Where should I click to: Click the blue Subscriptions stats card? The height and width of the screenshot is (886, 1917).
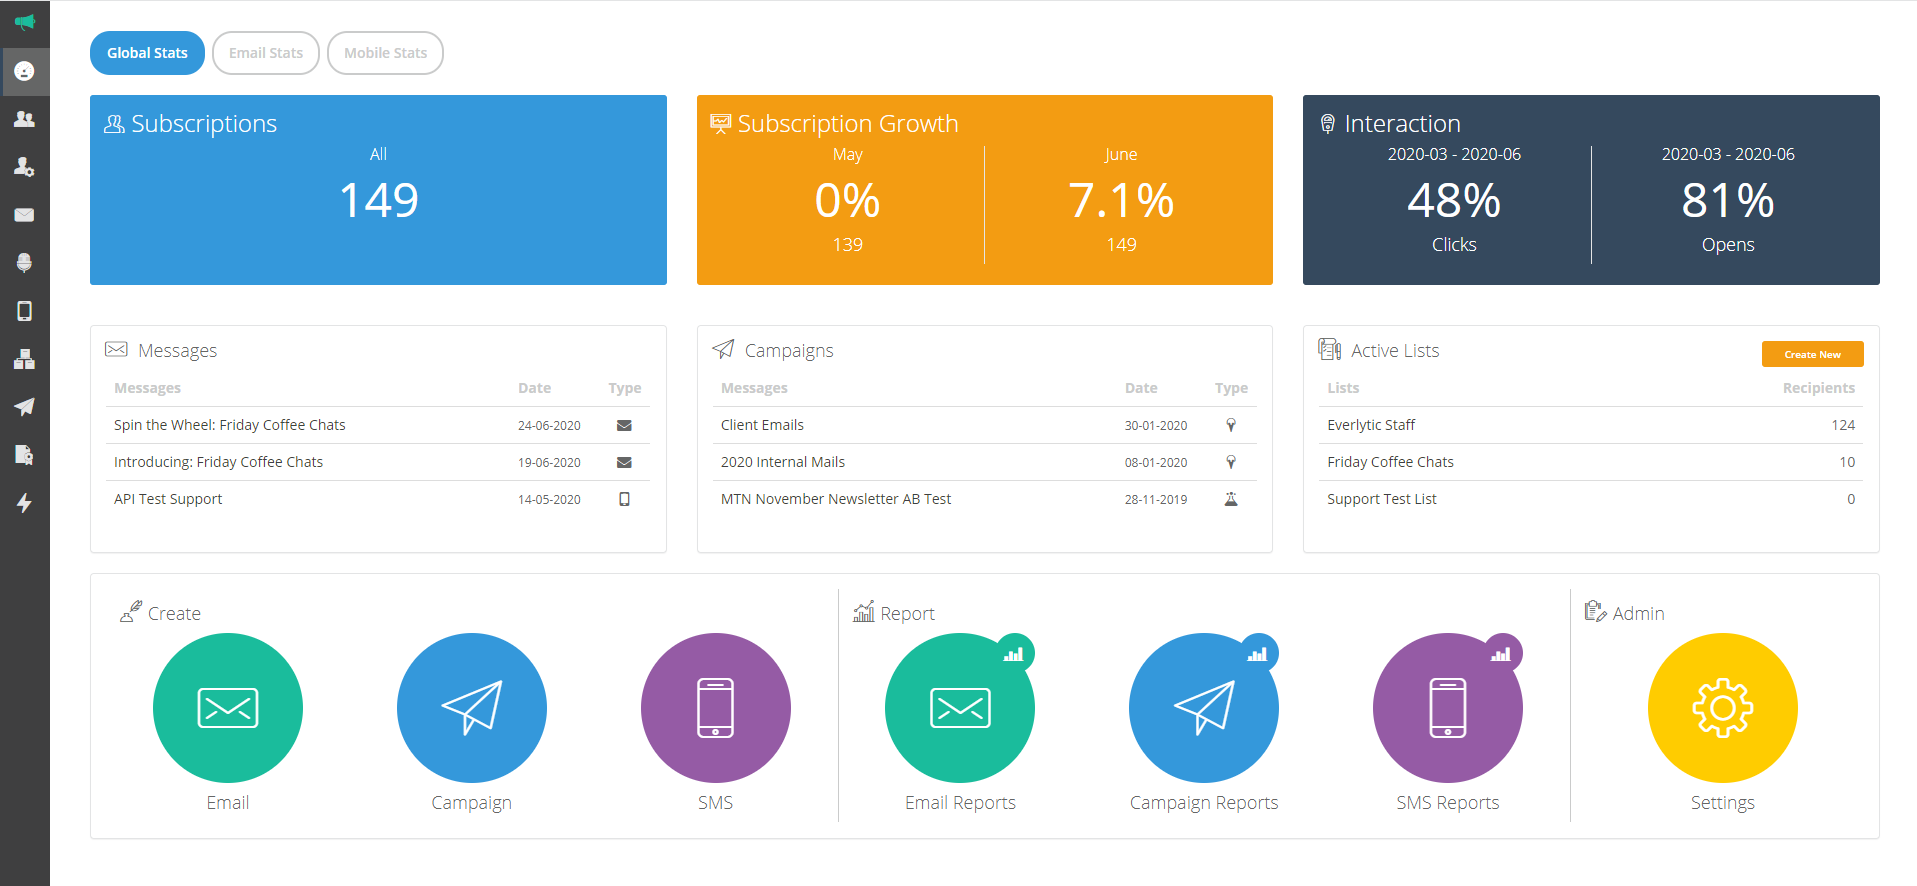click(378, 190)
